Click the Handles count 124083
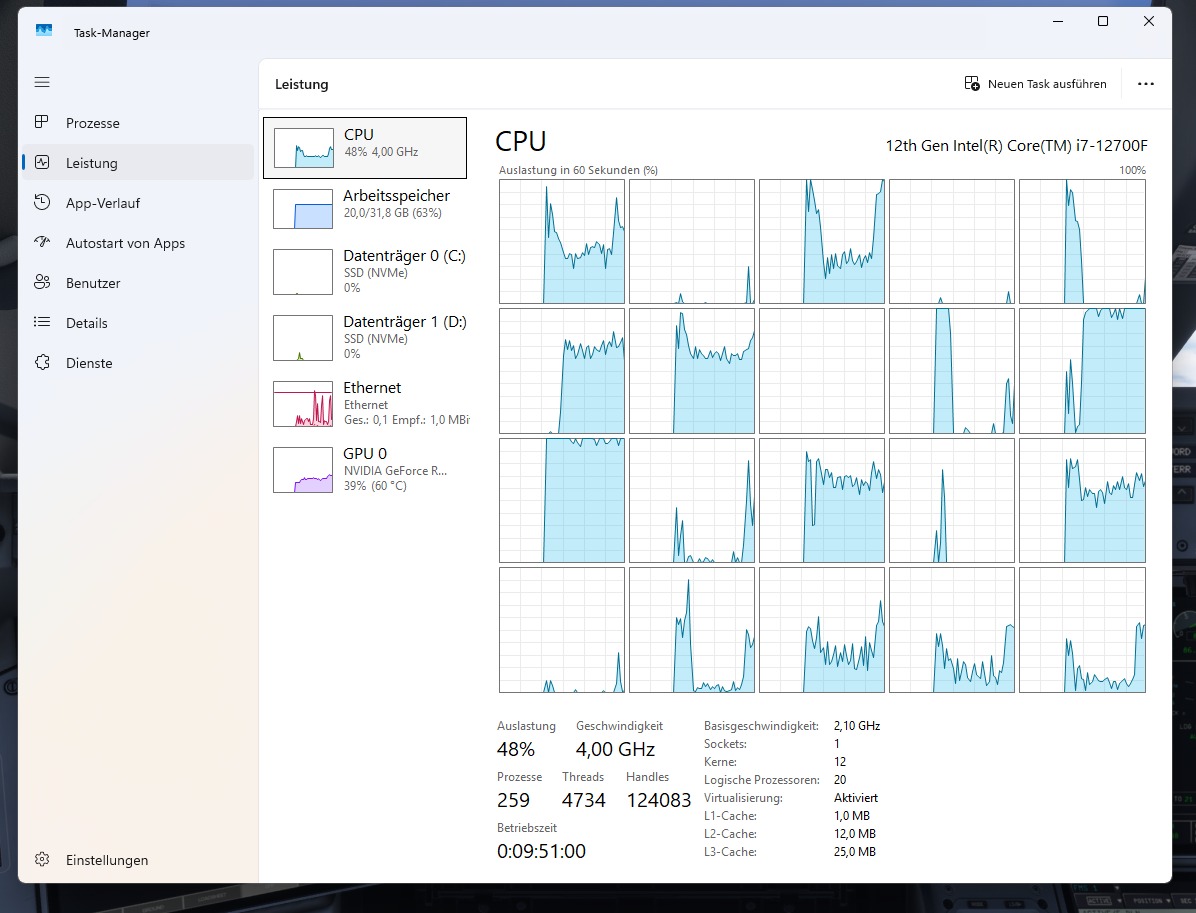The width and height of the screenshot is (1196, 913). (658, 800)
